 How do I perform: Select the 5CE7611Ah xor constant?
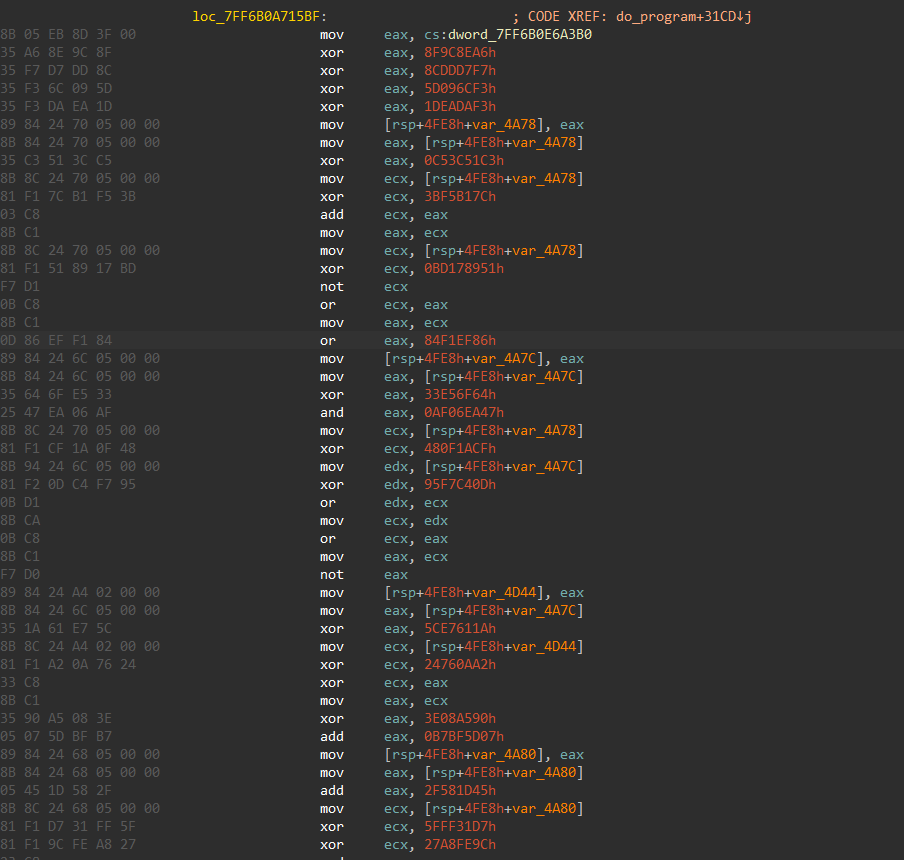coord(461,629)
